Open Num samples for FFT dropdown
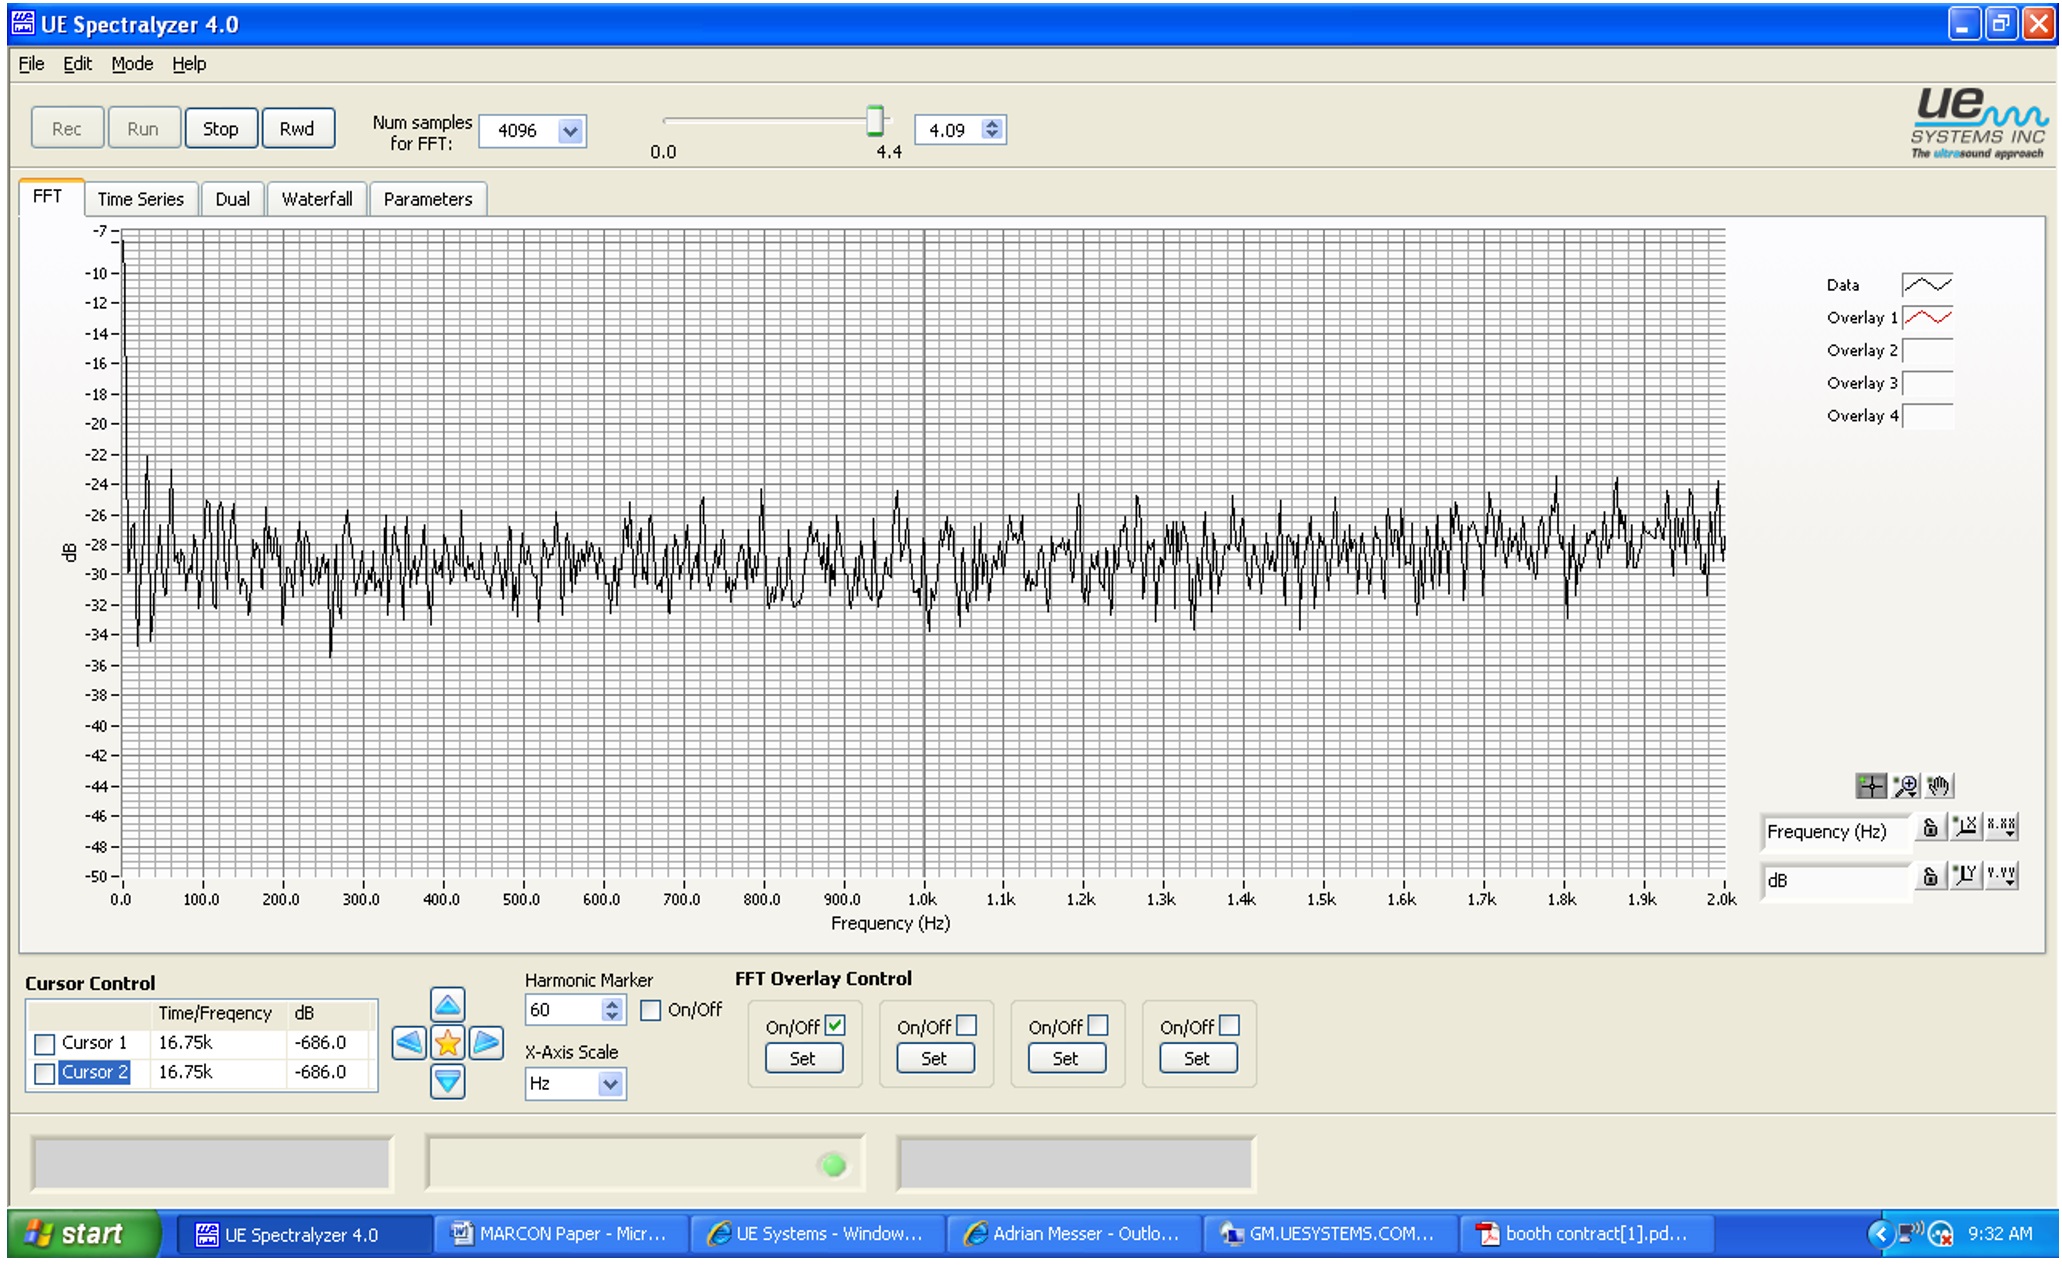Image resolution: width=2062 pixels, height=1265 pixels. click(x=570, y=131)
